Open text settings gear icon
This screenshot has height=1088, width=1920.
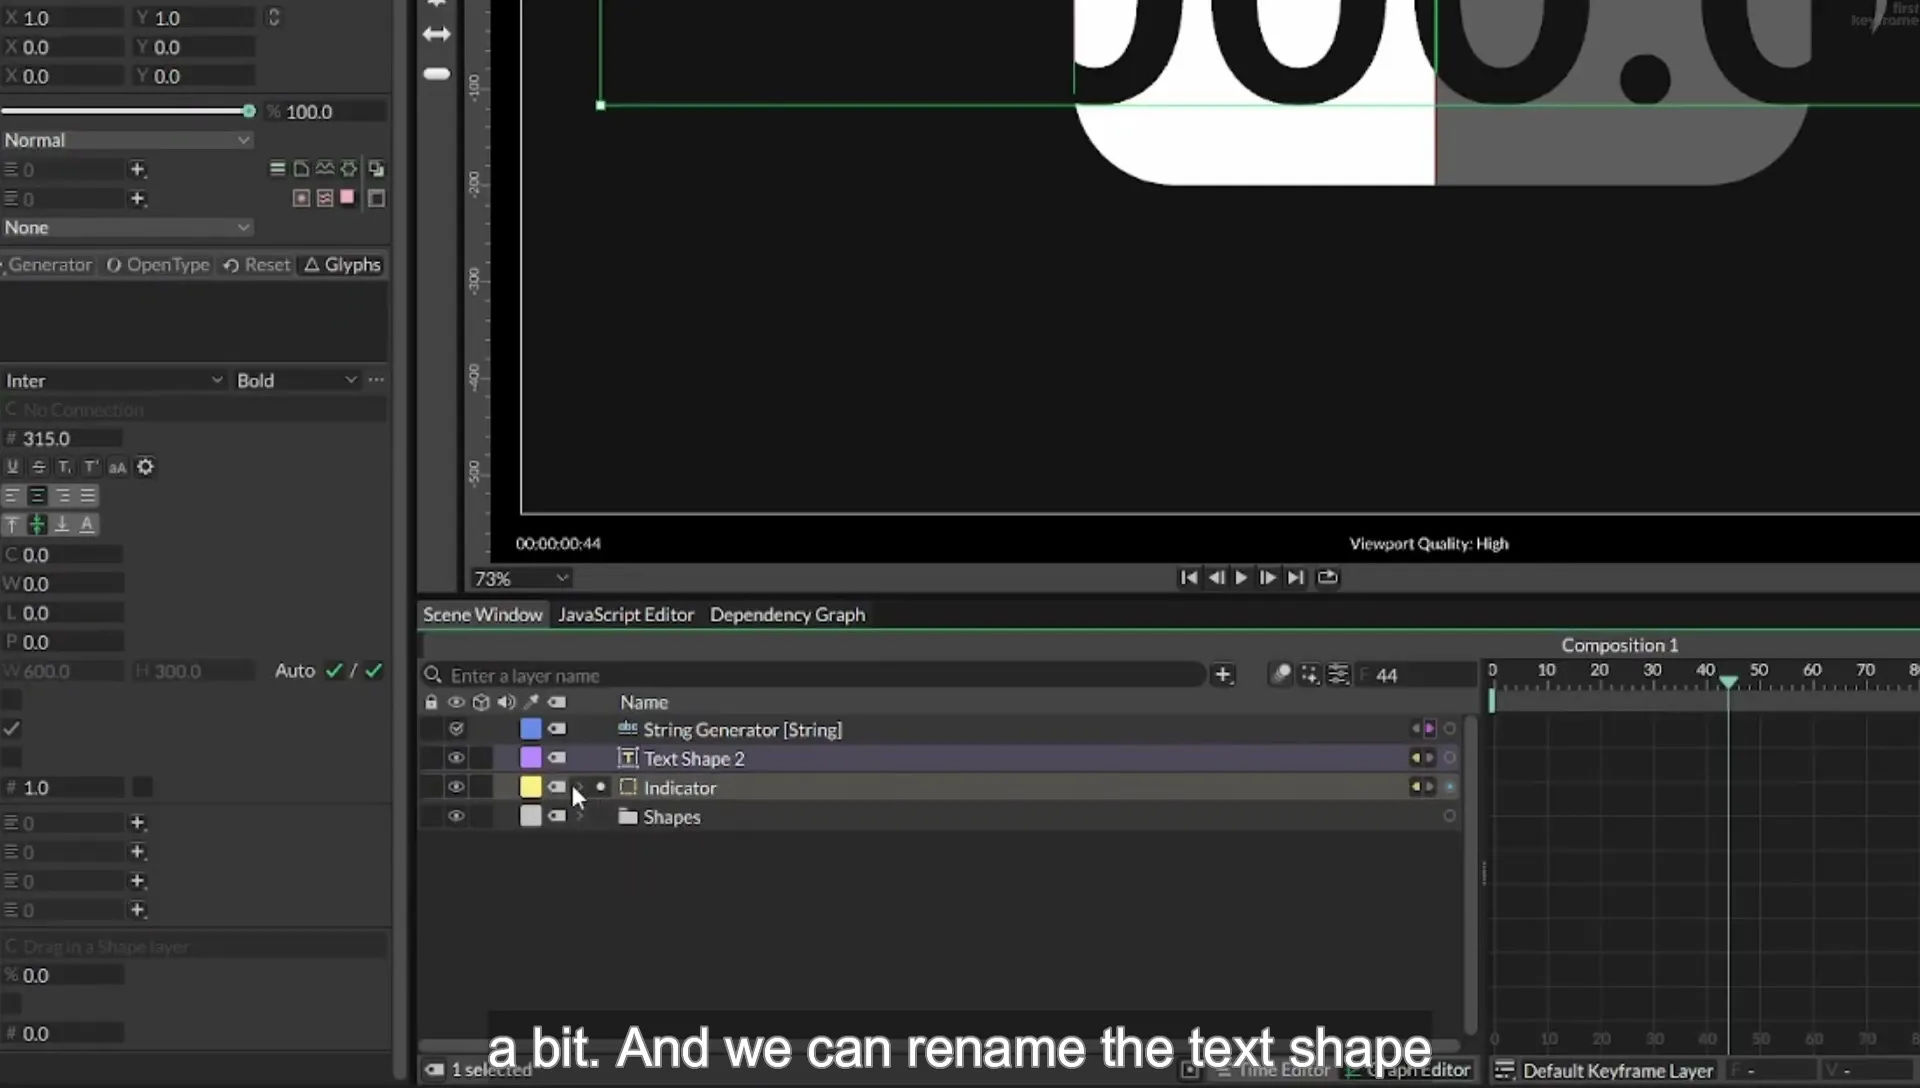(x=145, y=467)
